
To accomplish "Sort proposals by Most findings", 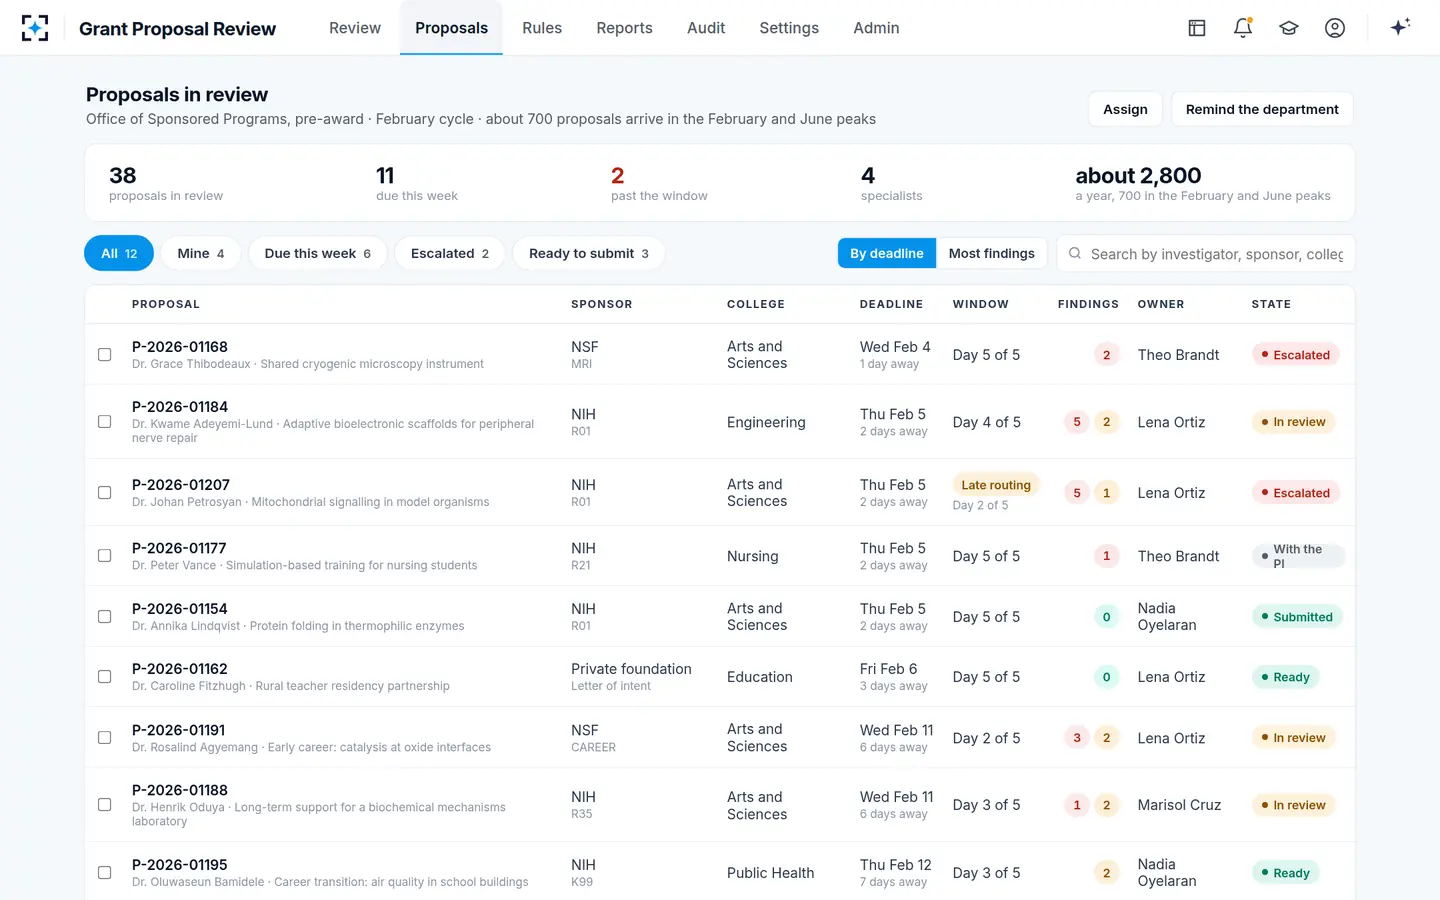I will tap(992, 254).
